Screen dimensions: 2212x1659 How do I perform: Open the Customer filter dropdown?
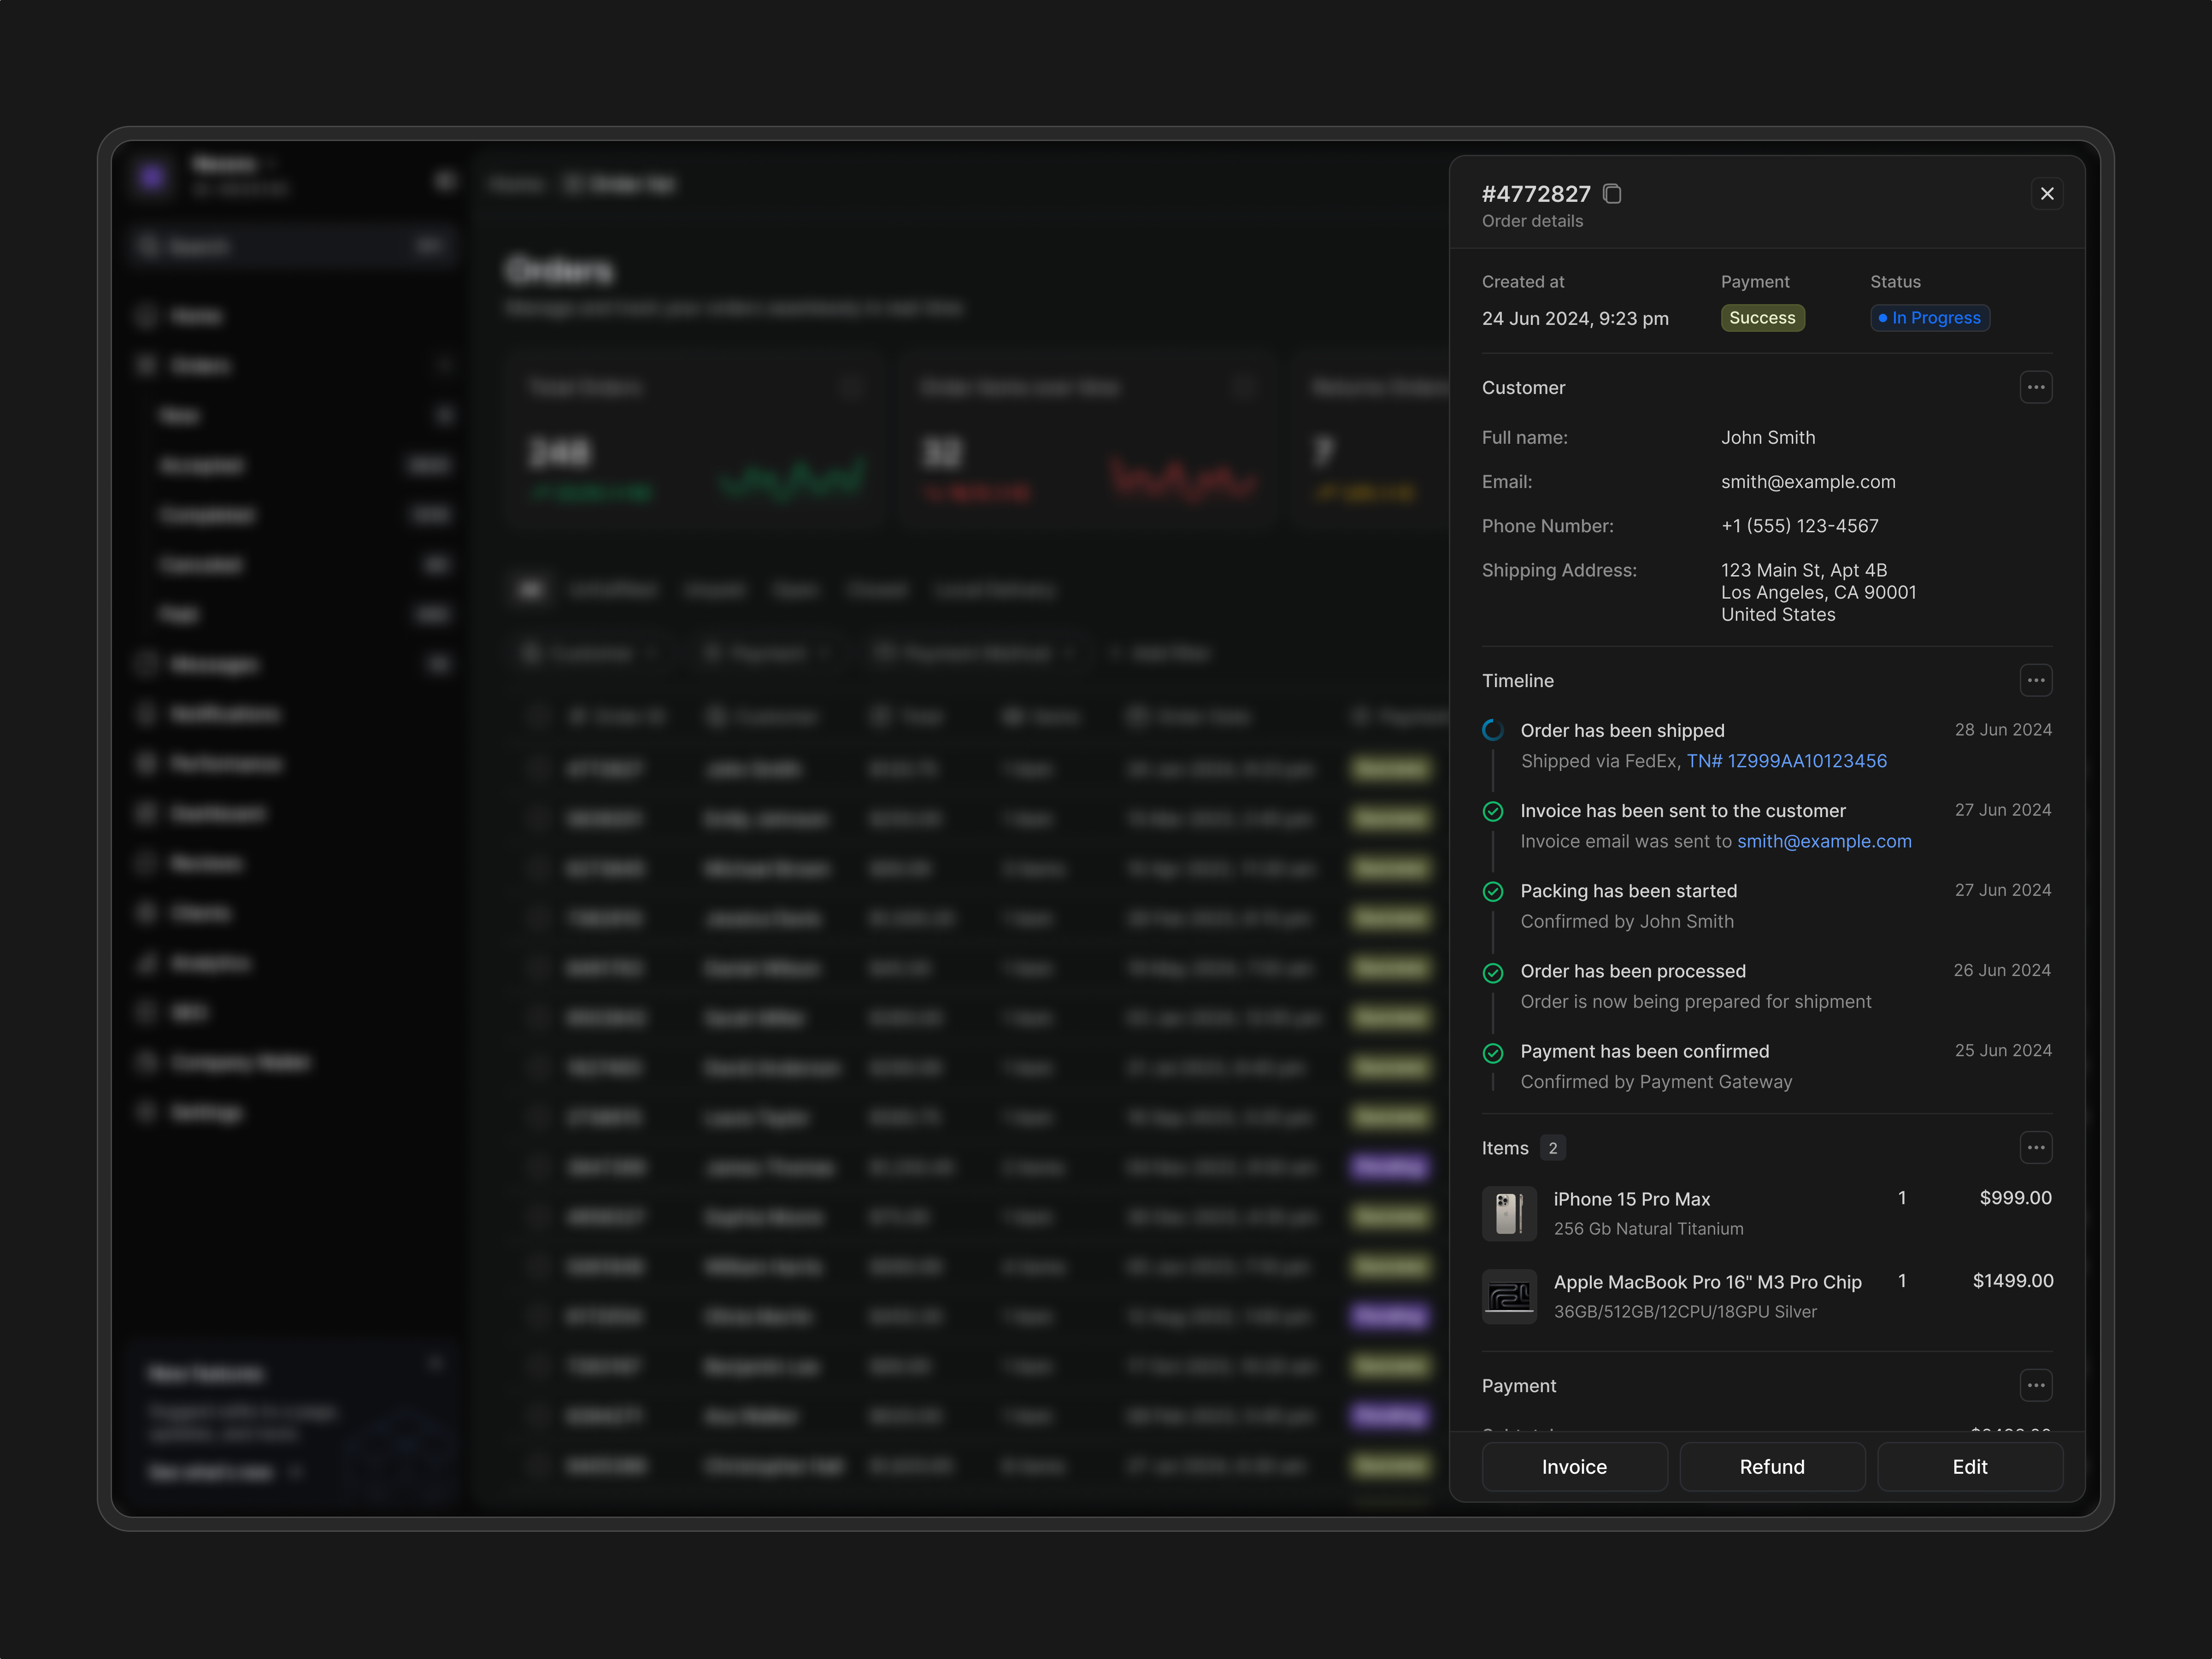click(590, 652)
